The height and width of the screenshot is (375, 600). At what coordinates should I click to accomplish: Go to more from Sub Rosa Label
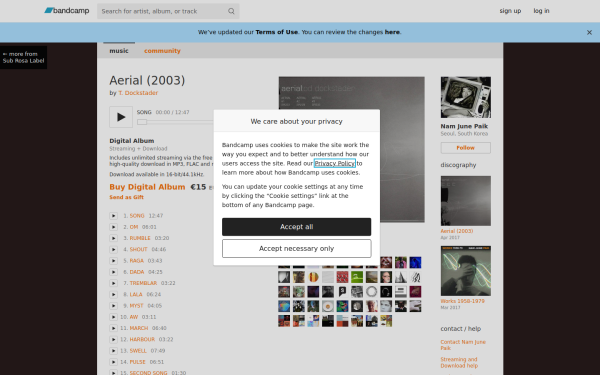point(23,57)
